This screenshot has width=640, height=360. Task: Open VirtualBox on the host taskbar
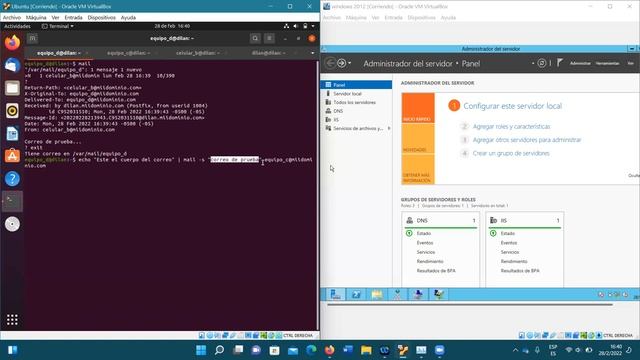(x=403, y=350)
